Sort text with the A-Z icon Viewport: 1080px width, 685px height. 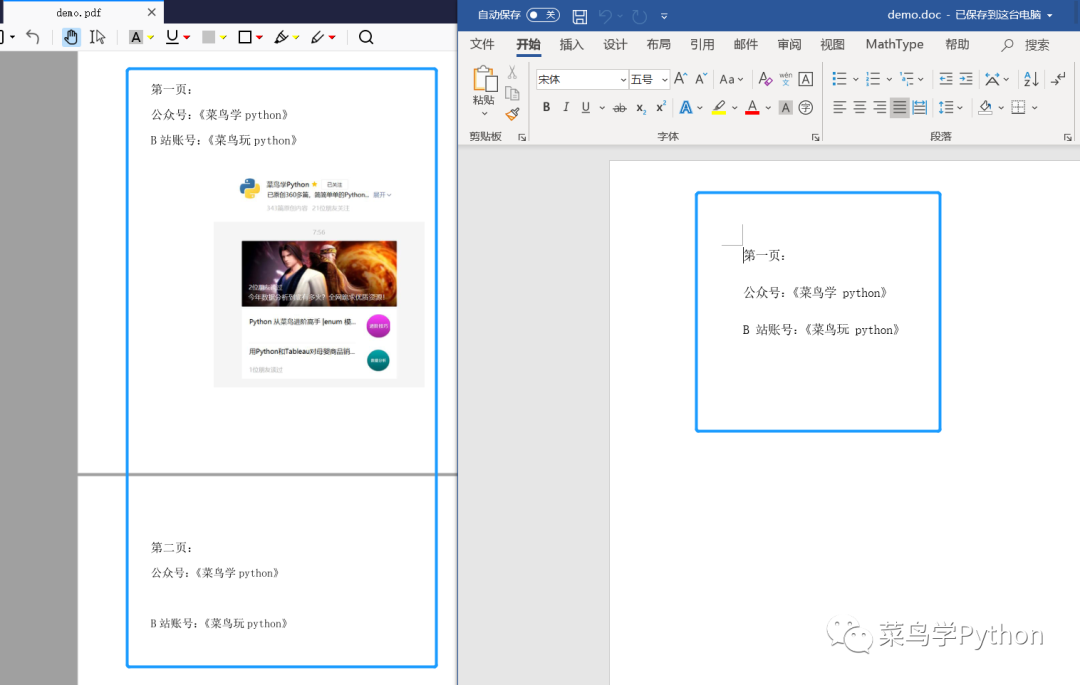pyautogui.click(x=1031, y=79)
